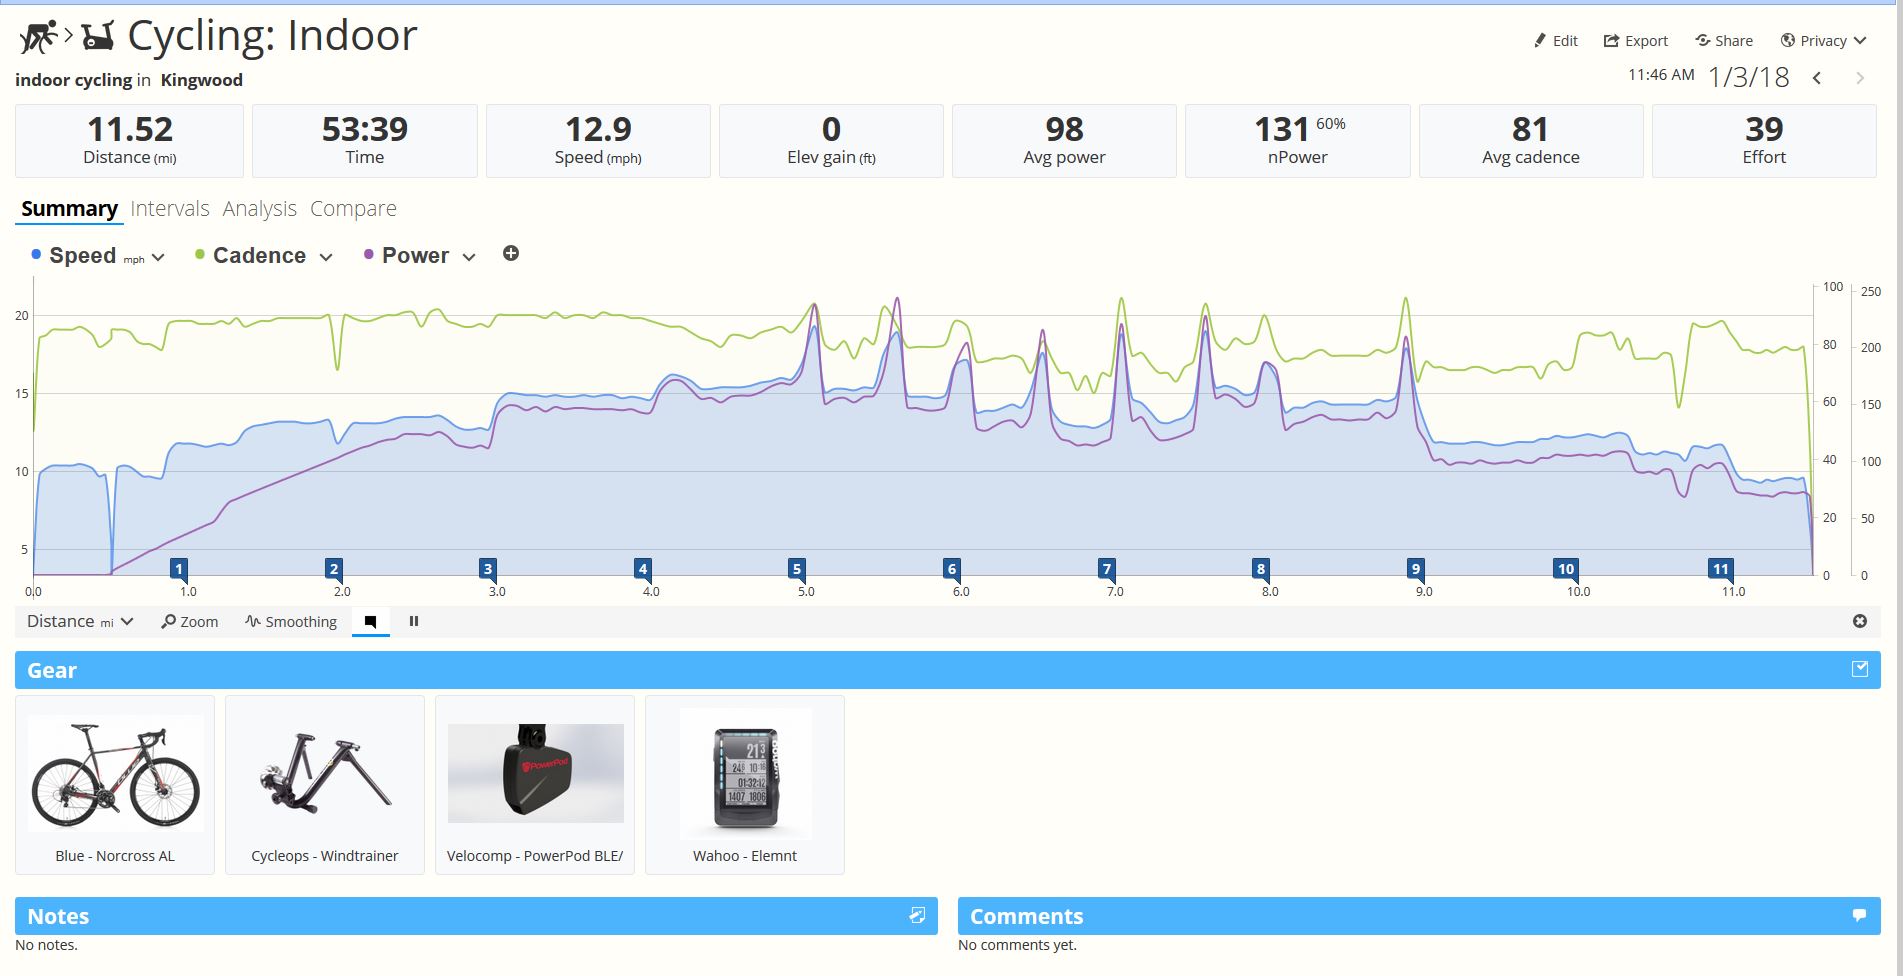
Task: Click the 53:39 Time stat box
Action: tap(365, 141)
